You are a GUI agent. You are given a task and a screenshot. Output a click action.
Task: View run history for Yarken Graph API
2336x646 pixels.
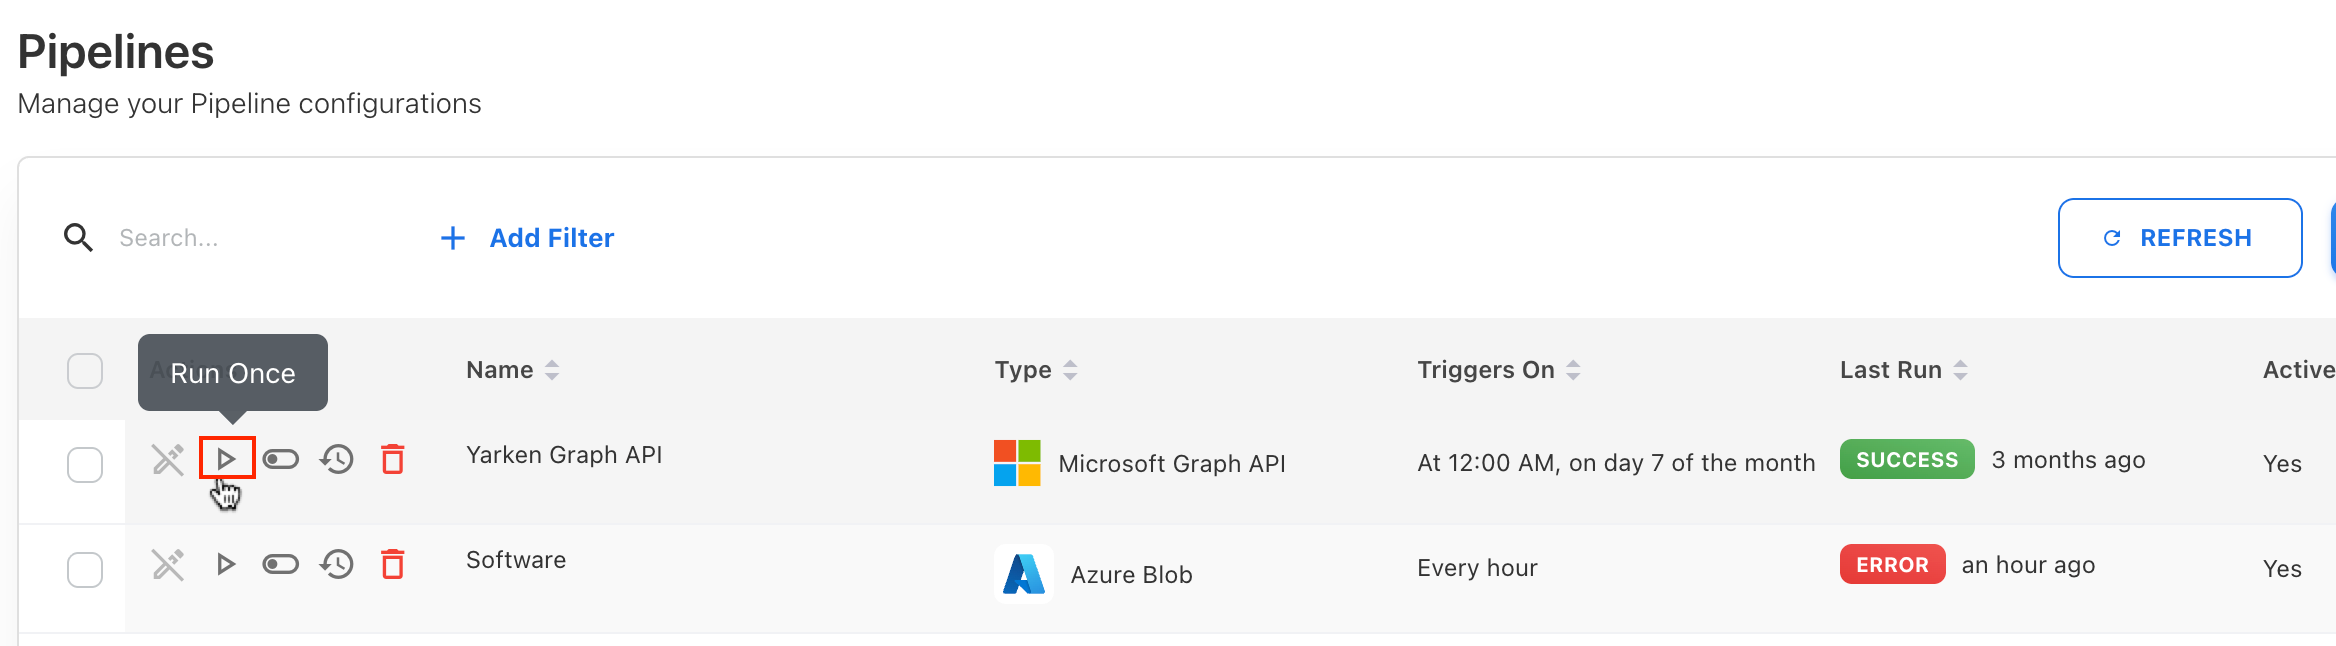click(x=337, y=459)
